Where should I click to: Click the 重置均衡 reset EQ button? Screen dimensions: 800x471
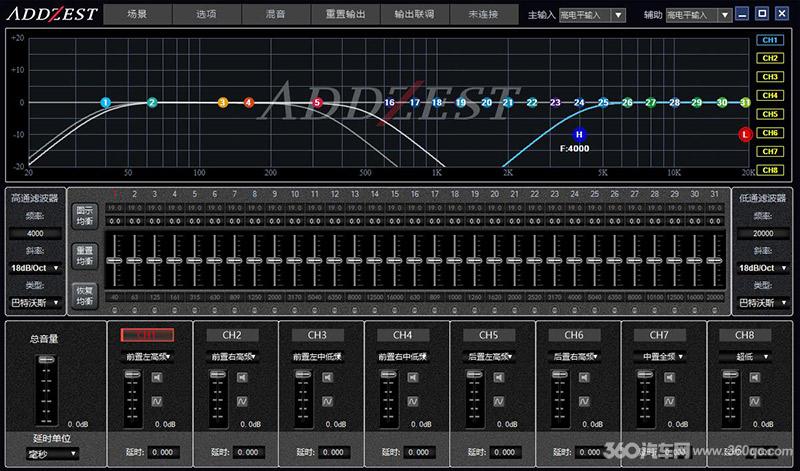pos(85,256)
